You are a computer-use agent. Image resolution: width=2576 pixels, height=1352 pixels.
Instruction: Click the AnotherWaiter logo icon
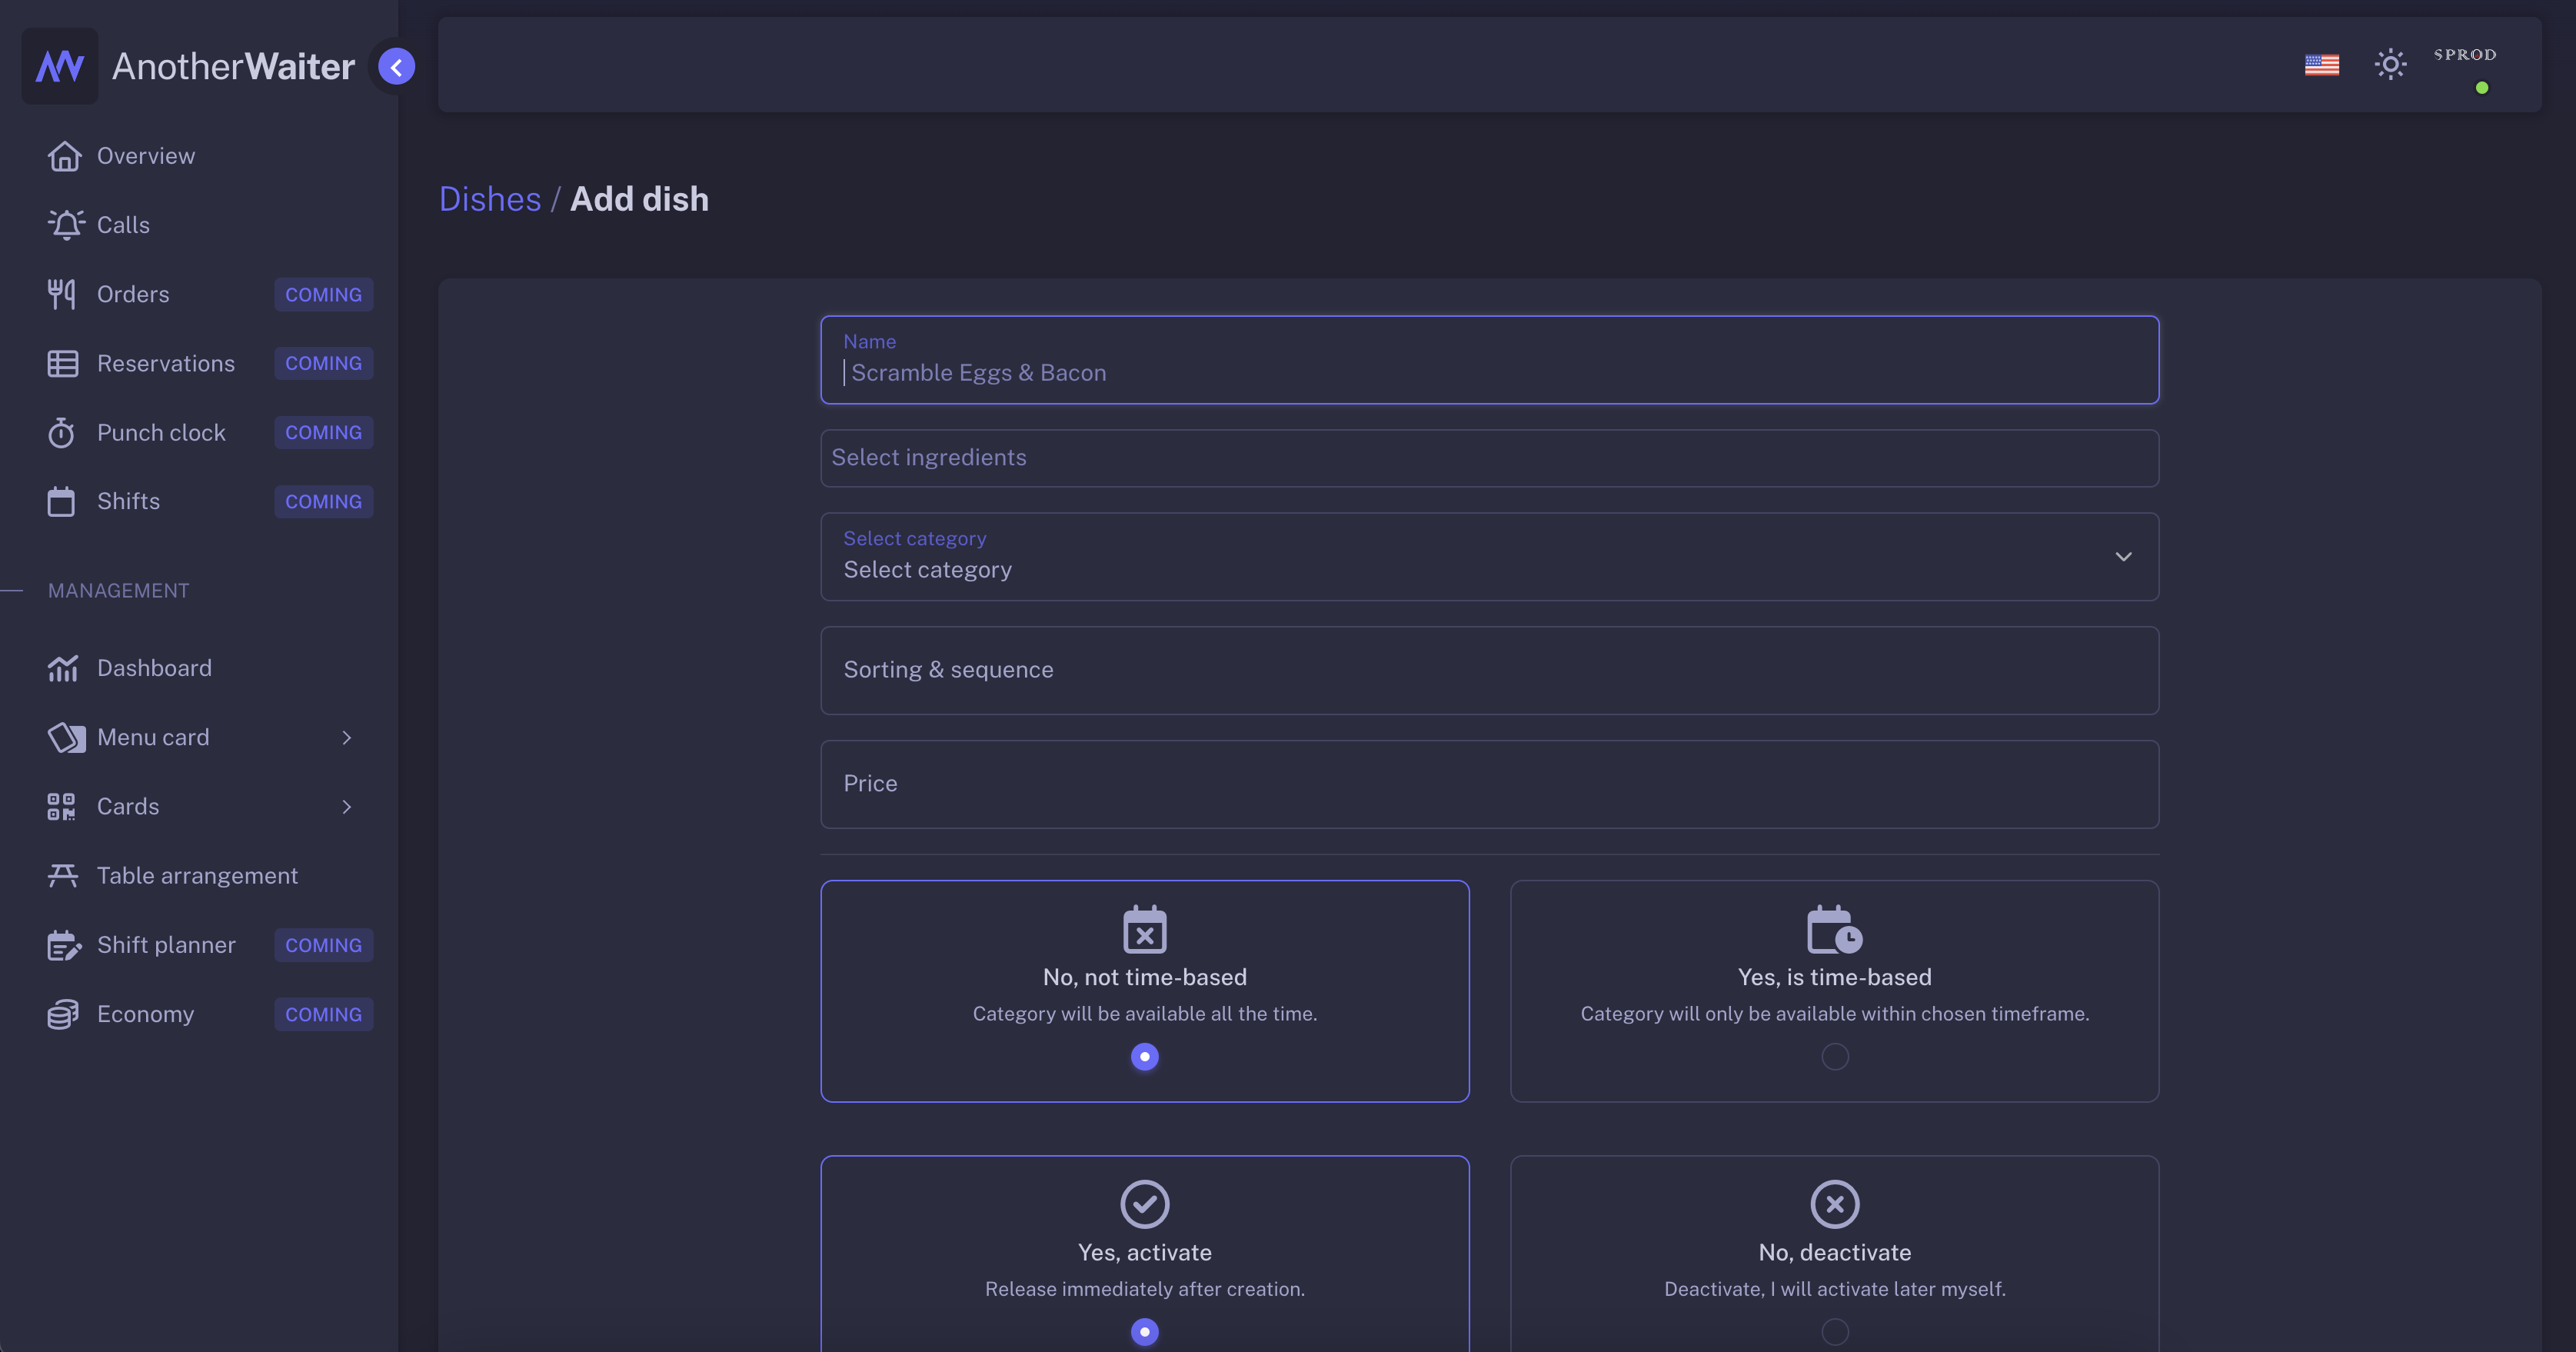click(60, 66)
